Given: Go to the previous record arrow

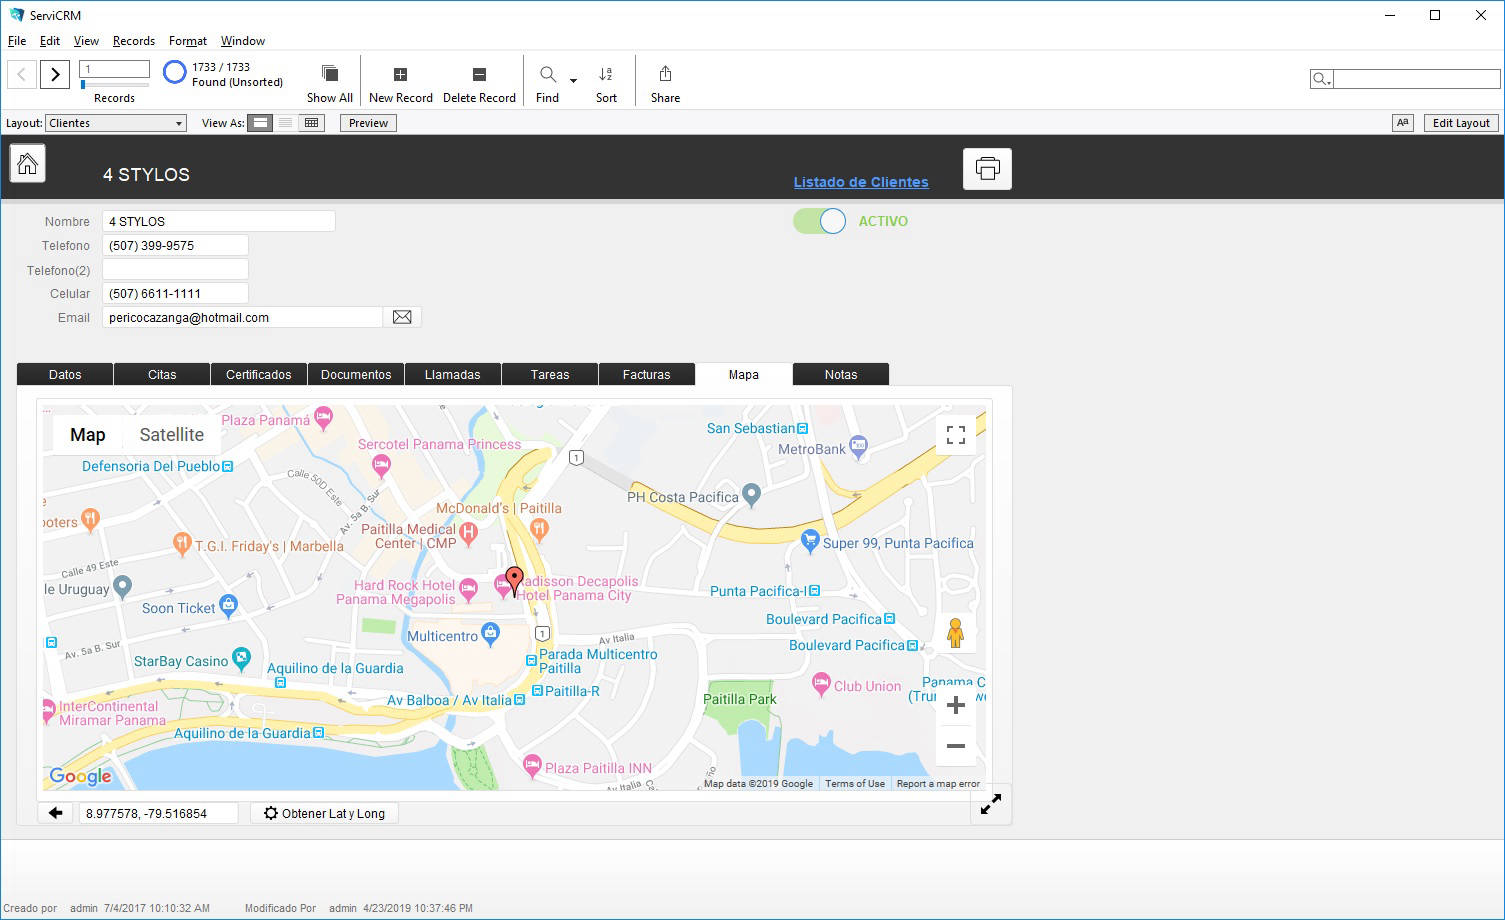Looking at the screenshot, I should point(22,74).
